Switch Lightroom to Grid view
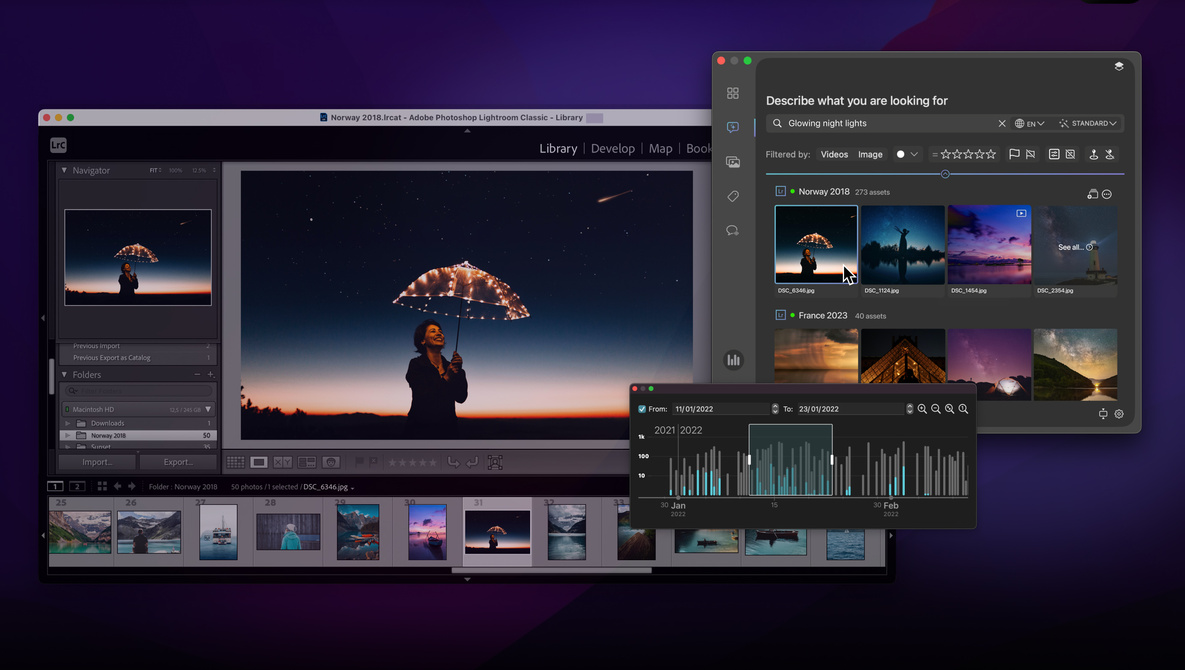This screenshot has width=1185, height=670. [x=235, y=462]
